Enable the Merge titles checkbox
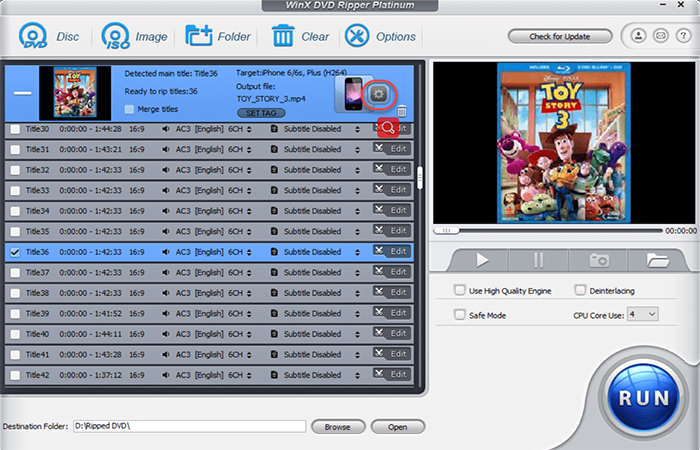700x450 pixels. click(129, 109)
